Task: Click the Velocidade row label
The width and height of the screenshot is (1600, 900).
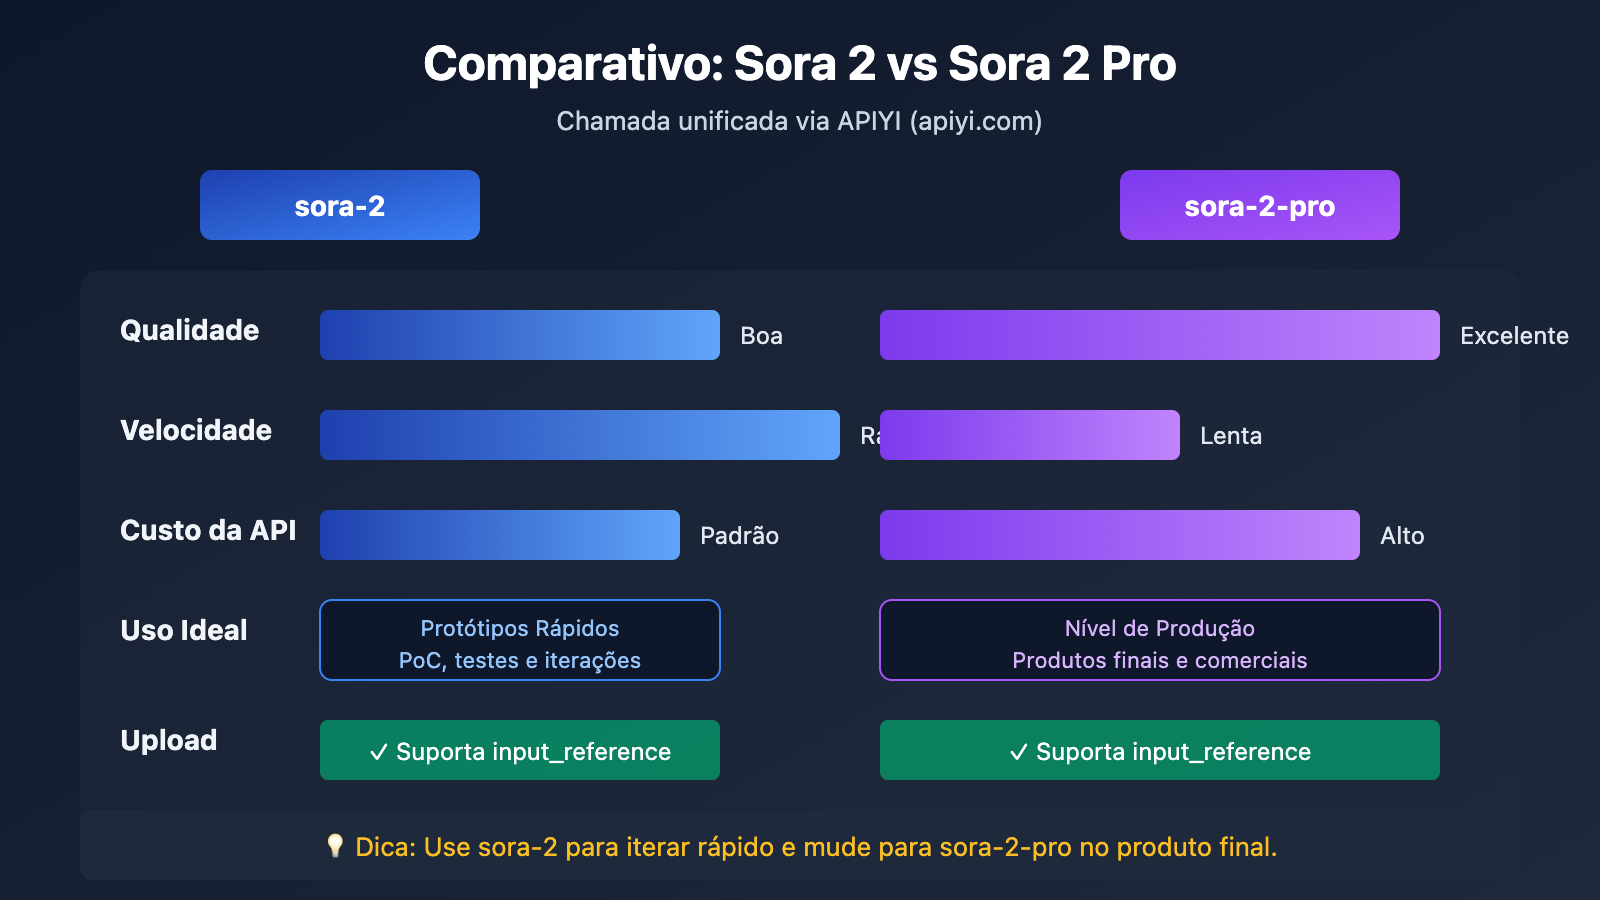Action: click(196, 430)
